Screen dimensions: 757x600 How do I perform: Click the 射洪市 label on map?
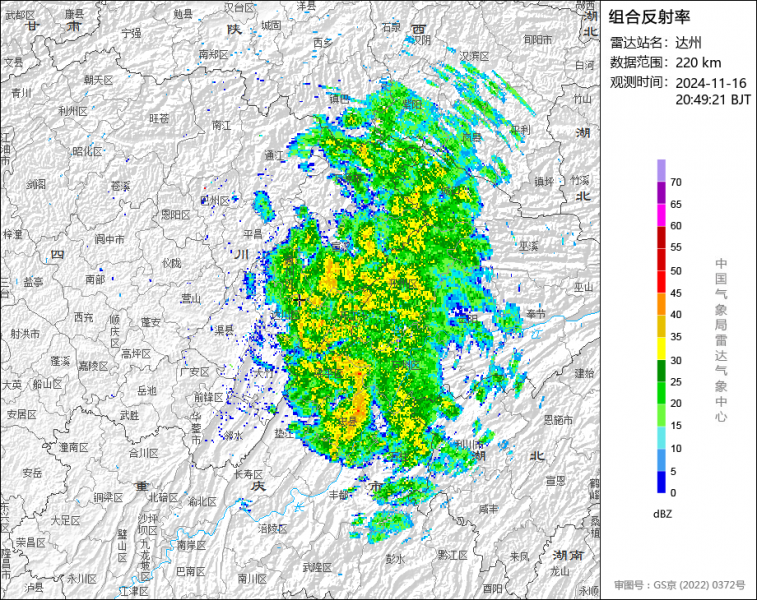point(25,333)
